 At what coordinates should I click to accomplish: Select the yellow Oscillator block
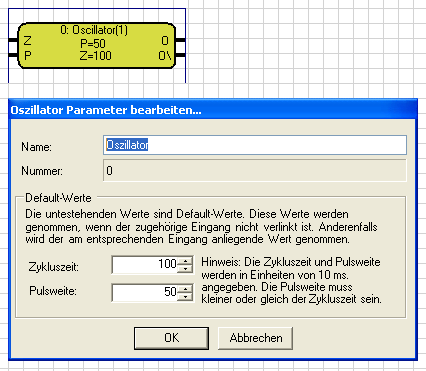[96, 46]
